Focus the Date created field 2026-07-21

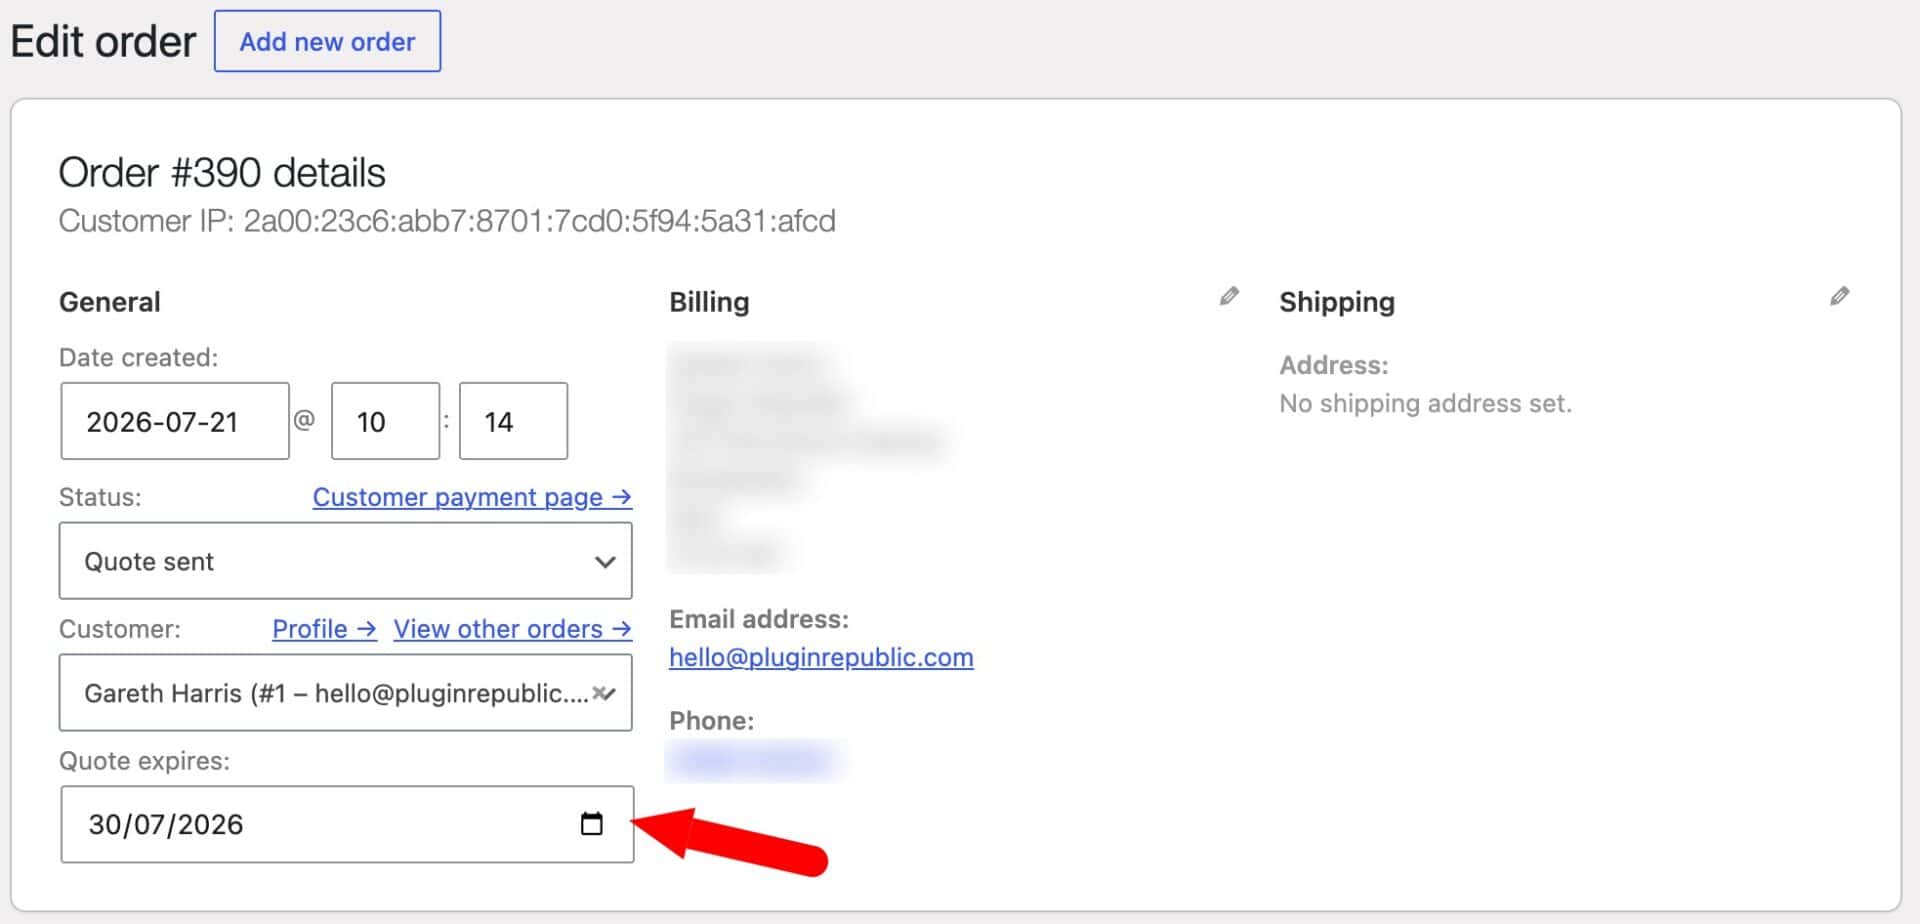point(175,421)
